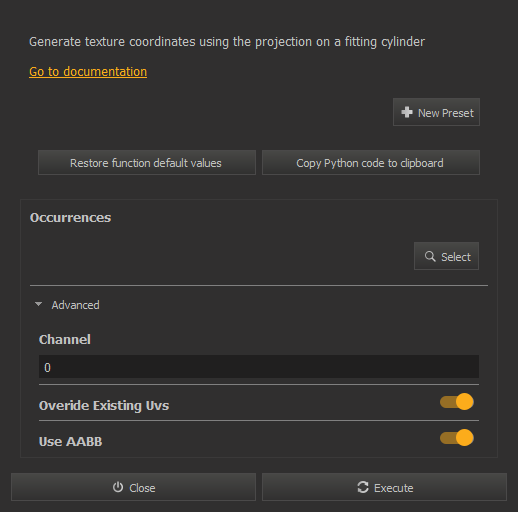Restore function default values

(147, 163)
